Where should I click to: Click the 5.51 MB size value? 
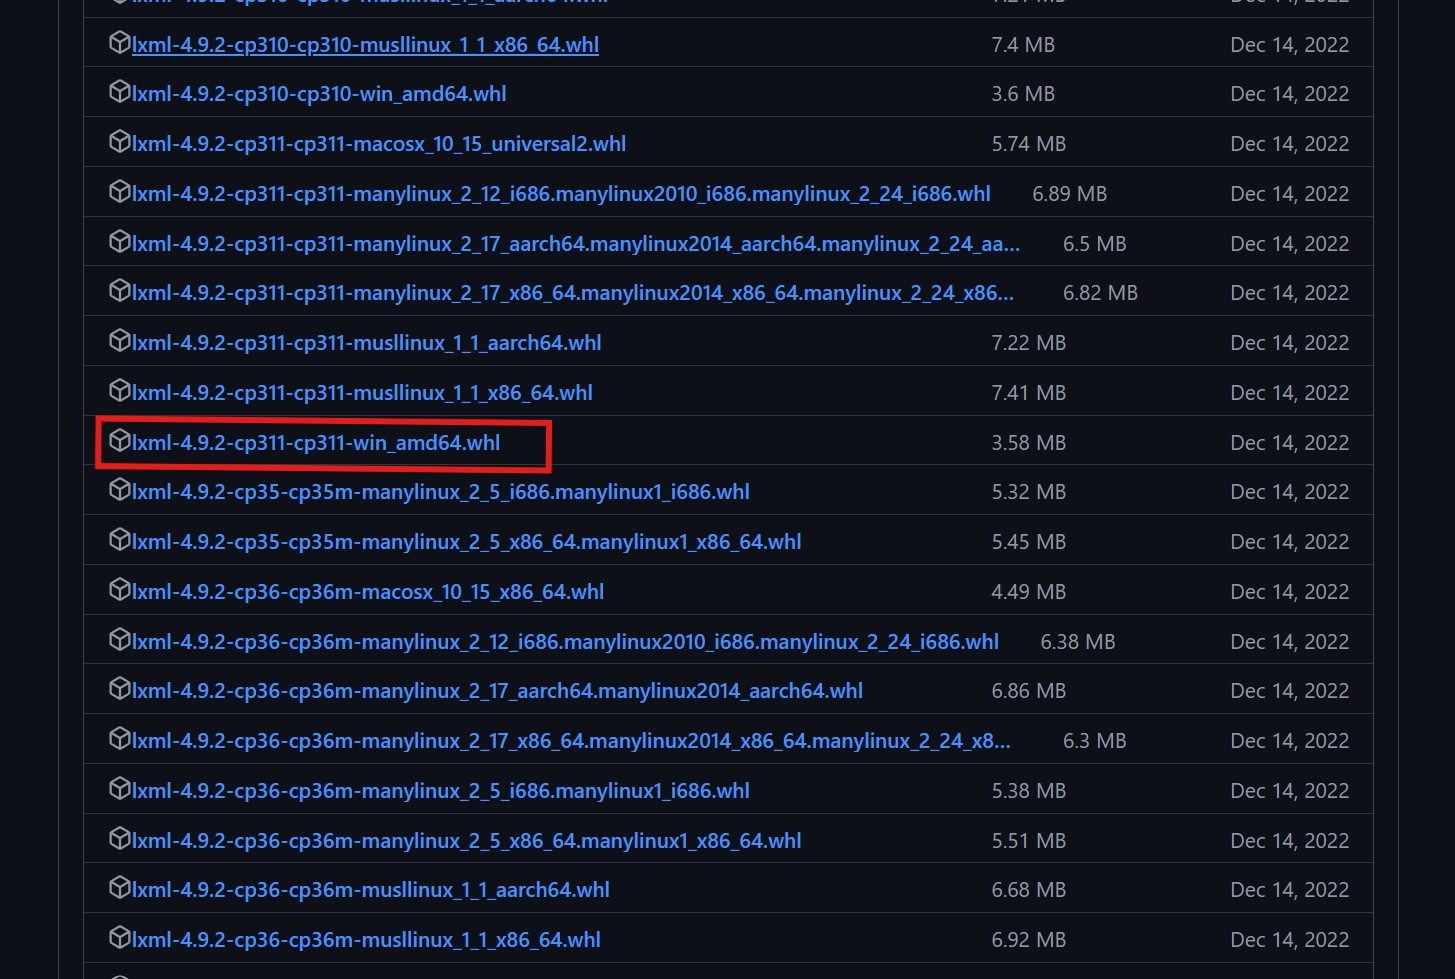click(1029, 841)
